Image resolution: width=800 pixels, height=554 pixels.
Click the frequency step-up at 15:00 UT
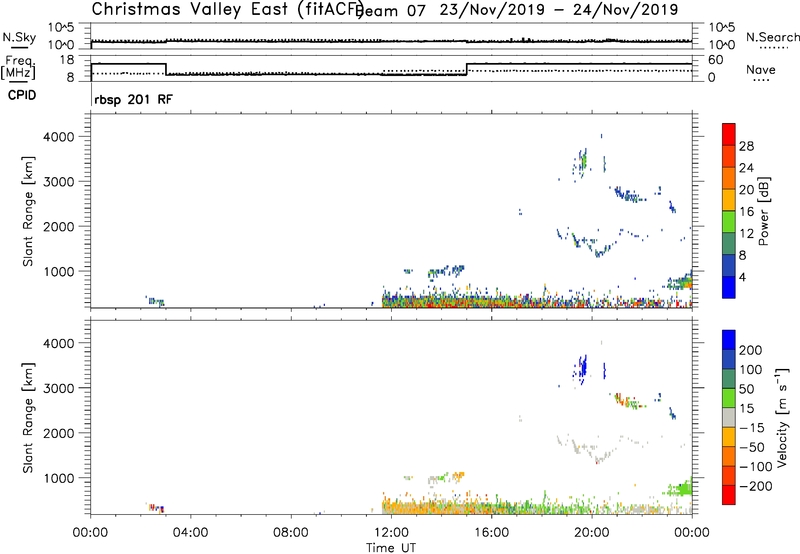click(x=467, y=69)
